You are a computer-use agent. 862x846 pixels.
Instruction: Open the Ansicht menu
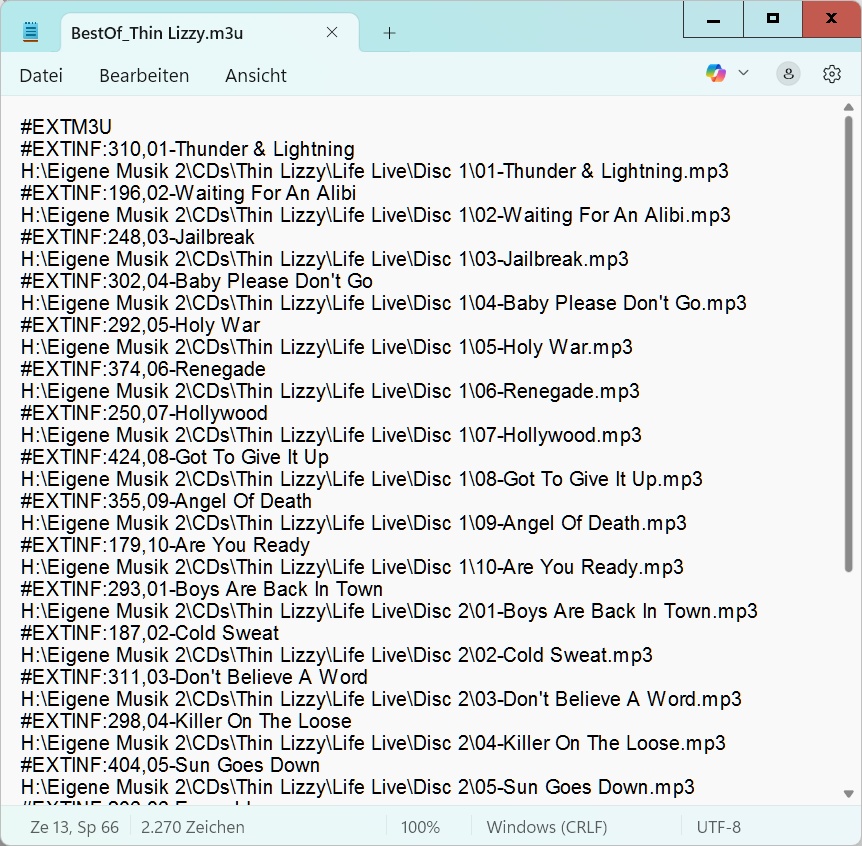(256, 75)
